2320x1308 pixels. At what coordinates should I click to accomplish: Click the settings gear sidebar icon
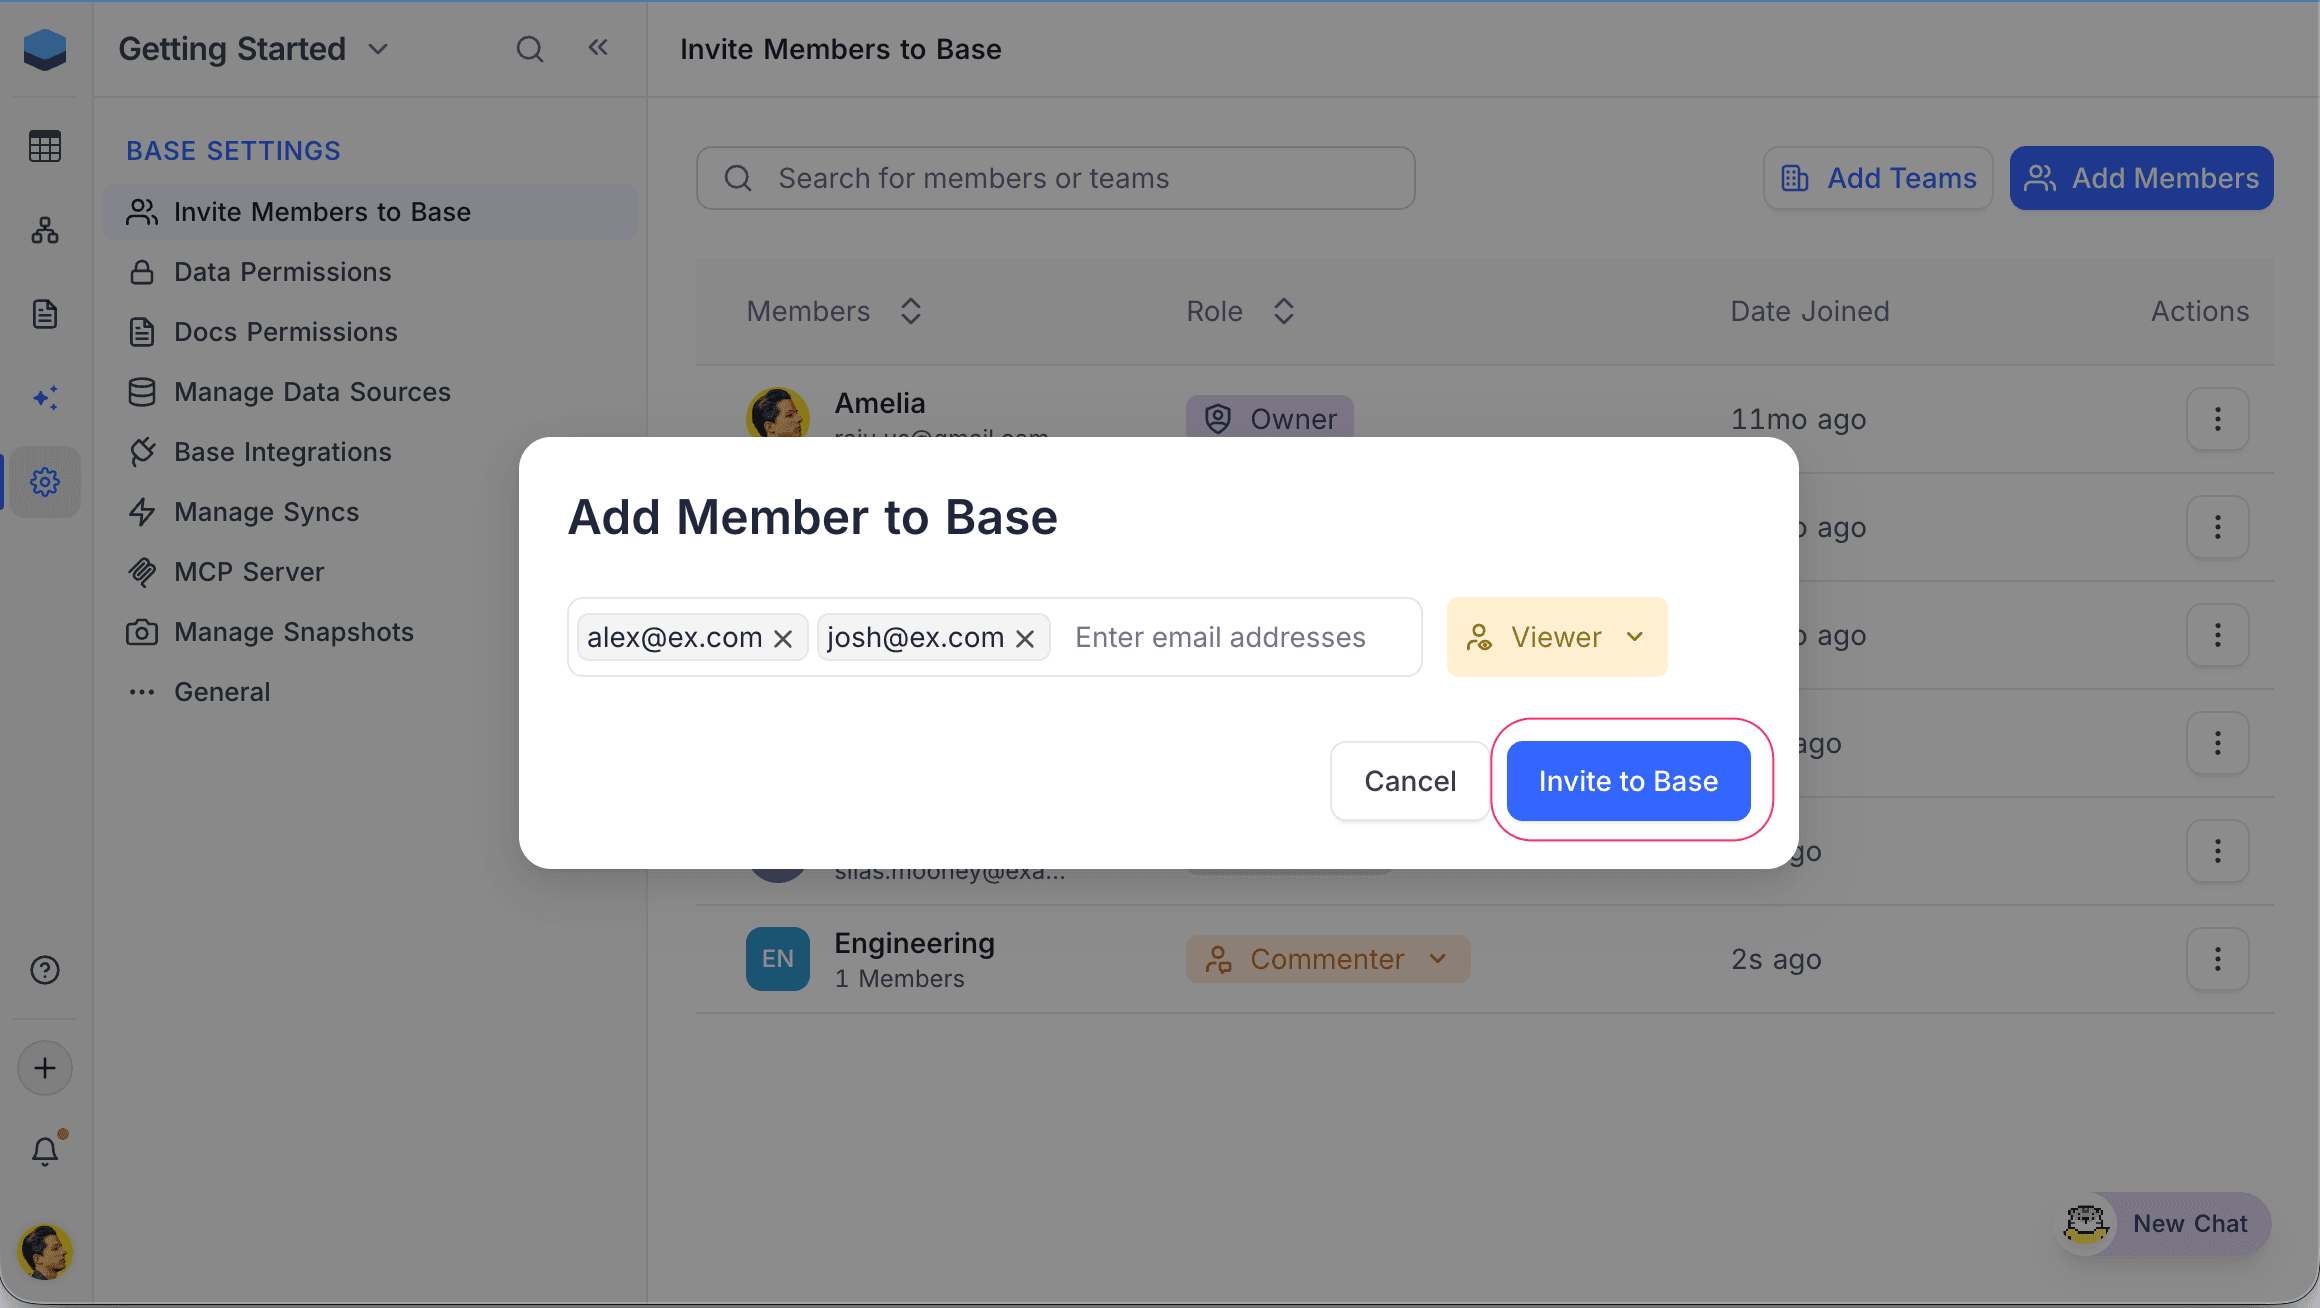coord(45,482)
